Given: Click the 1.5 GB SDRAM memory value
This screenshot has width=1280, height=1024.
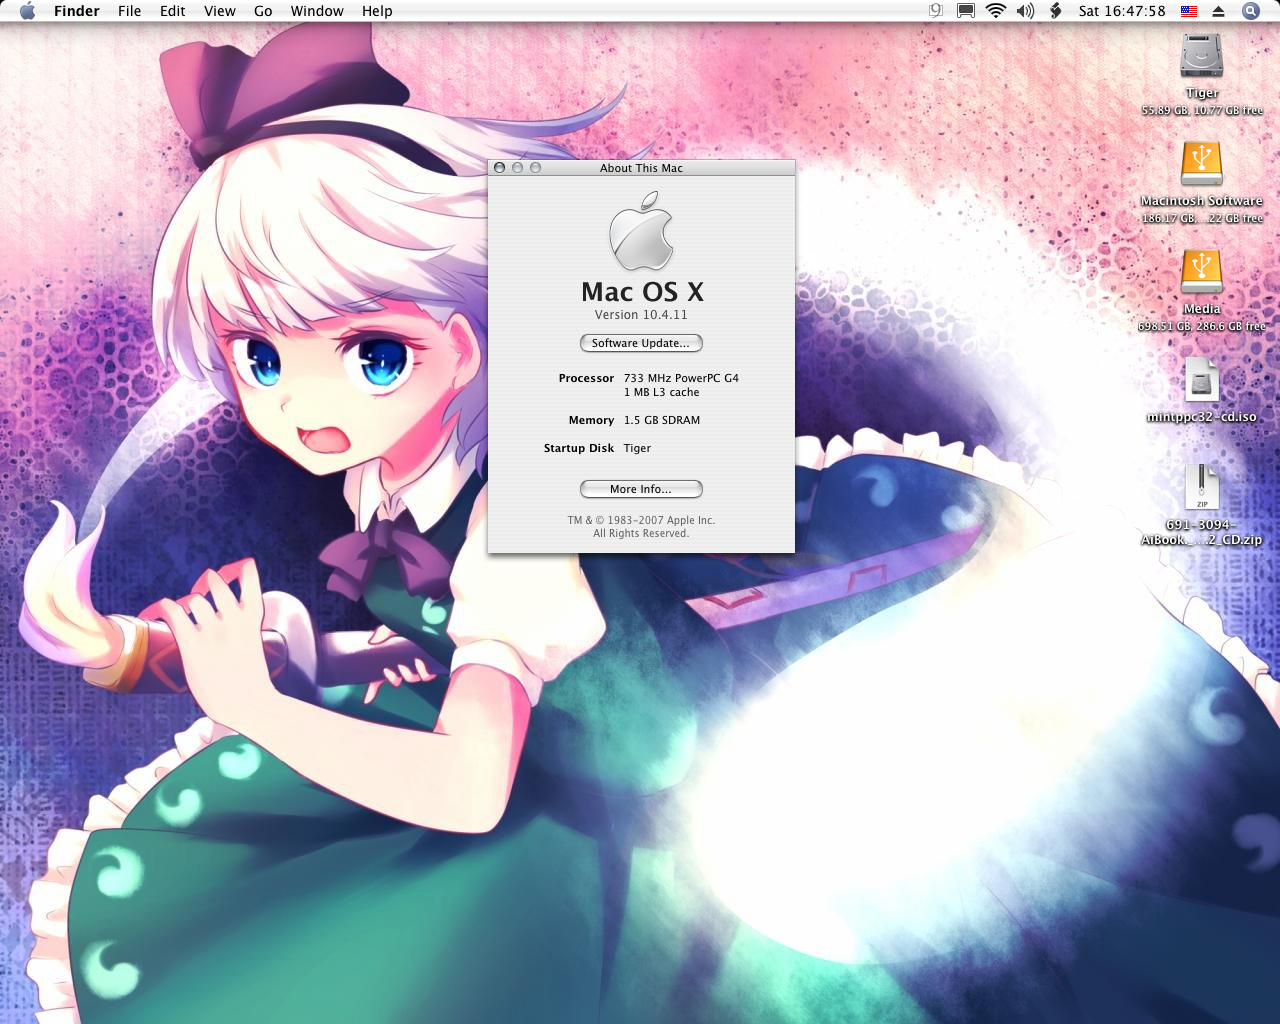Looking at the screenshot, I should (662, 420).
